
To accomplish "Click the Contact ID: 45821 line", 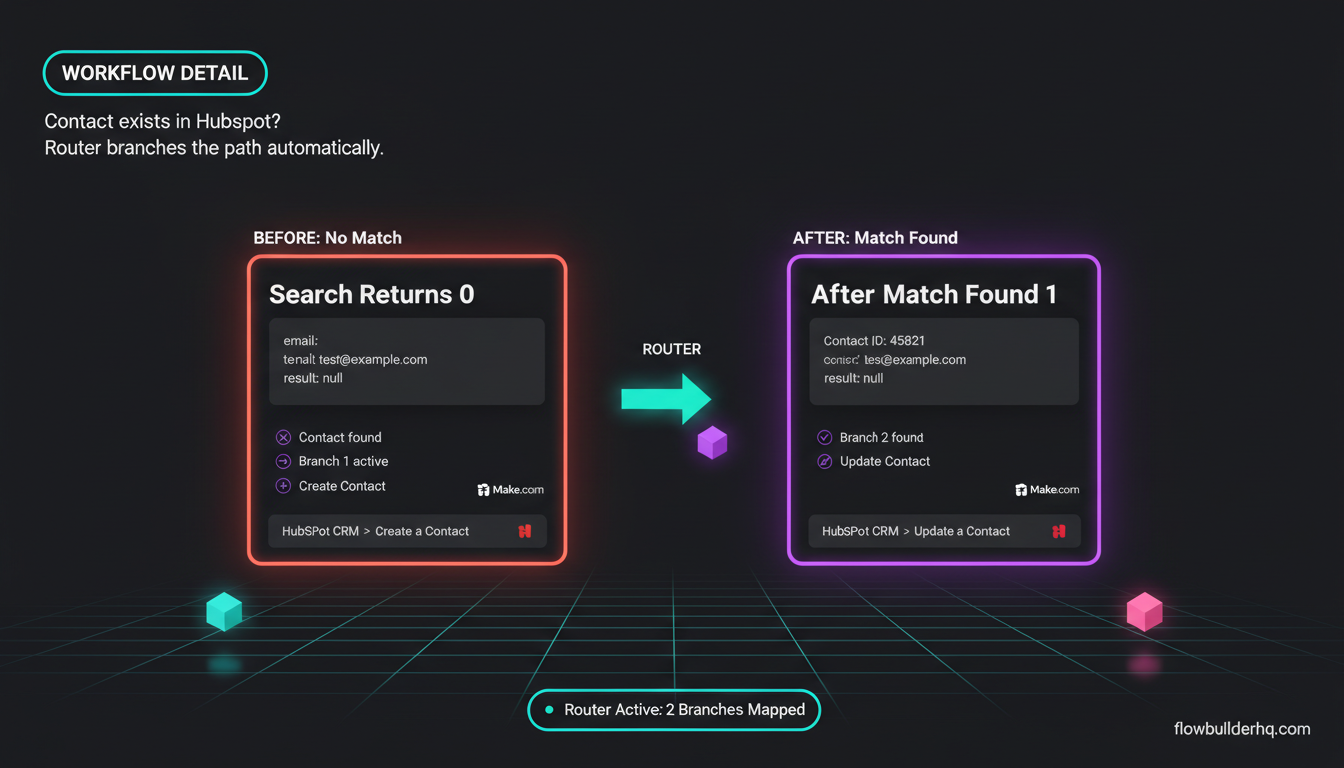I will tap(874, 341).
